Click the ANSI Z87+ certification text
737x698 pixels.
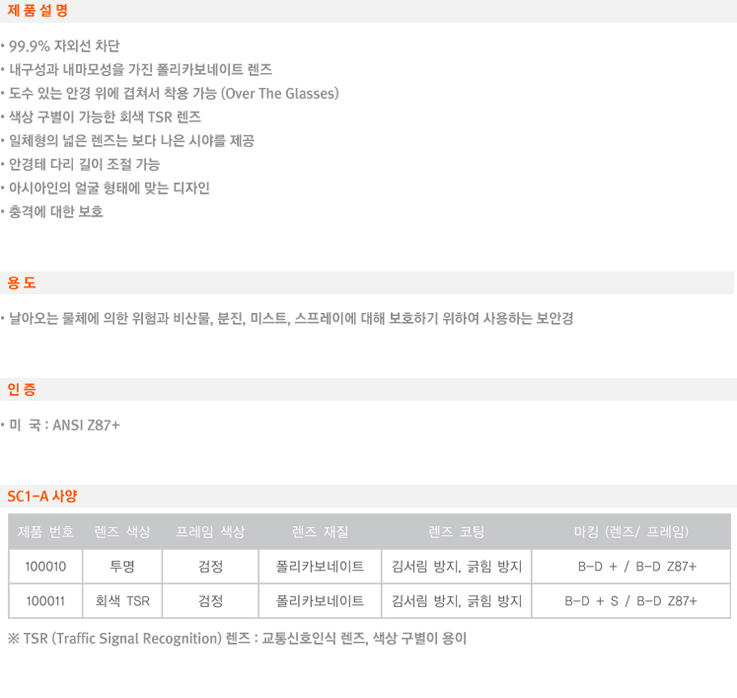pos(86,425)
